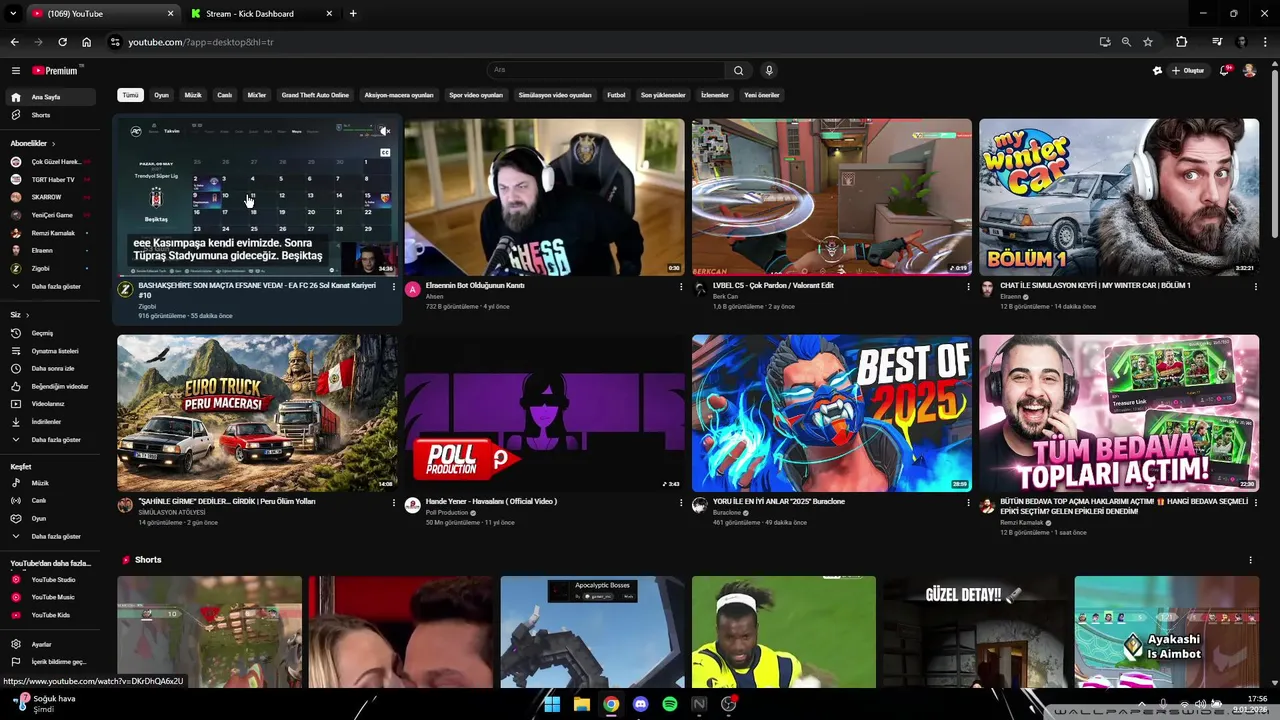Open Discord from the taskbar
The width and height of the screenshot is (1280, 720).
[640, 704]
